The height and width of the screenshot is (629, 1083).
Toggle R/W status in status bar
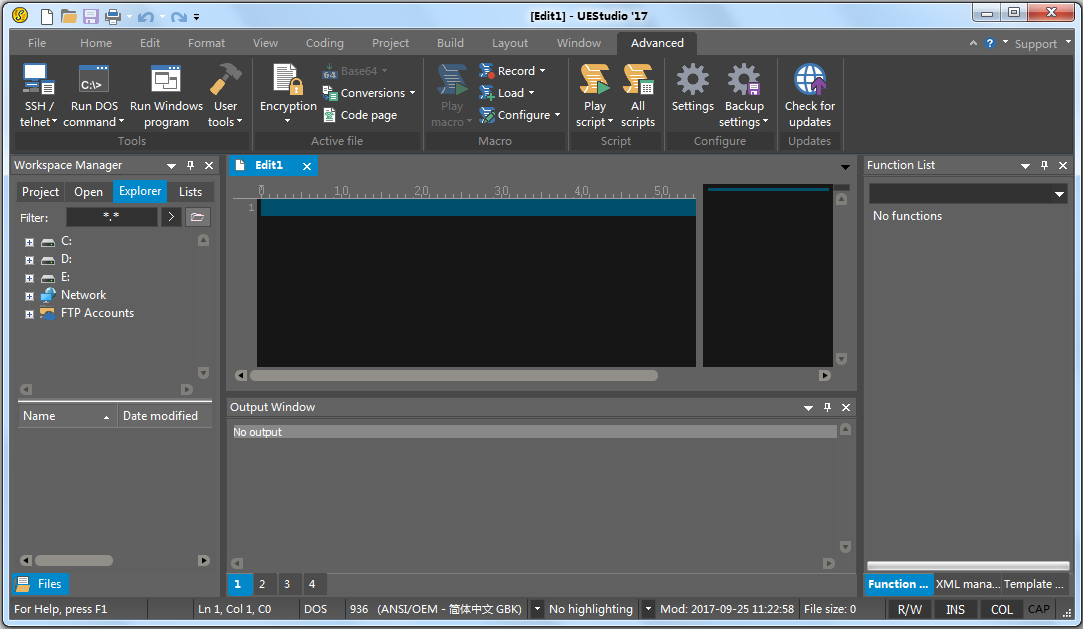(x=910, y=609)
